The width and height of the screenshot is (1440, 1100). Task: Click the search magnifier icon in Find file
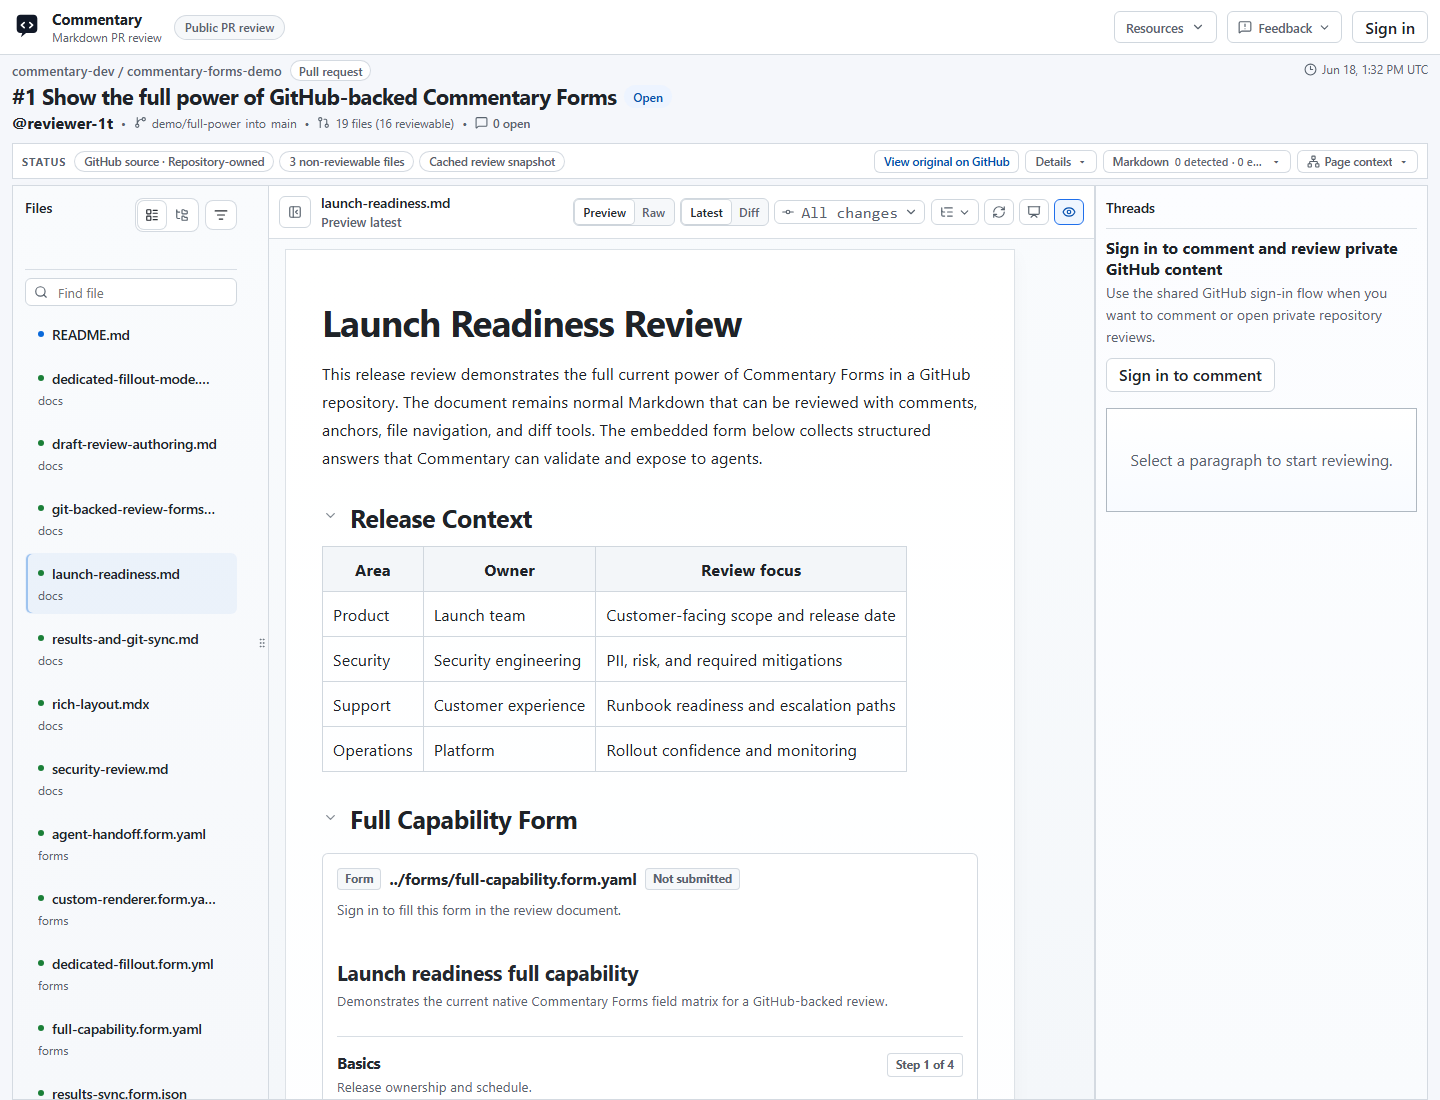(x=41, y=293)
